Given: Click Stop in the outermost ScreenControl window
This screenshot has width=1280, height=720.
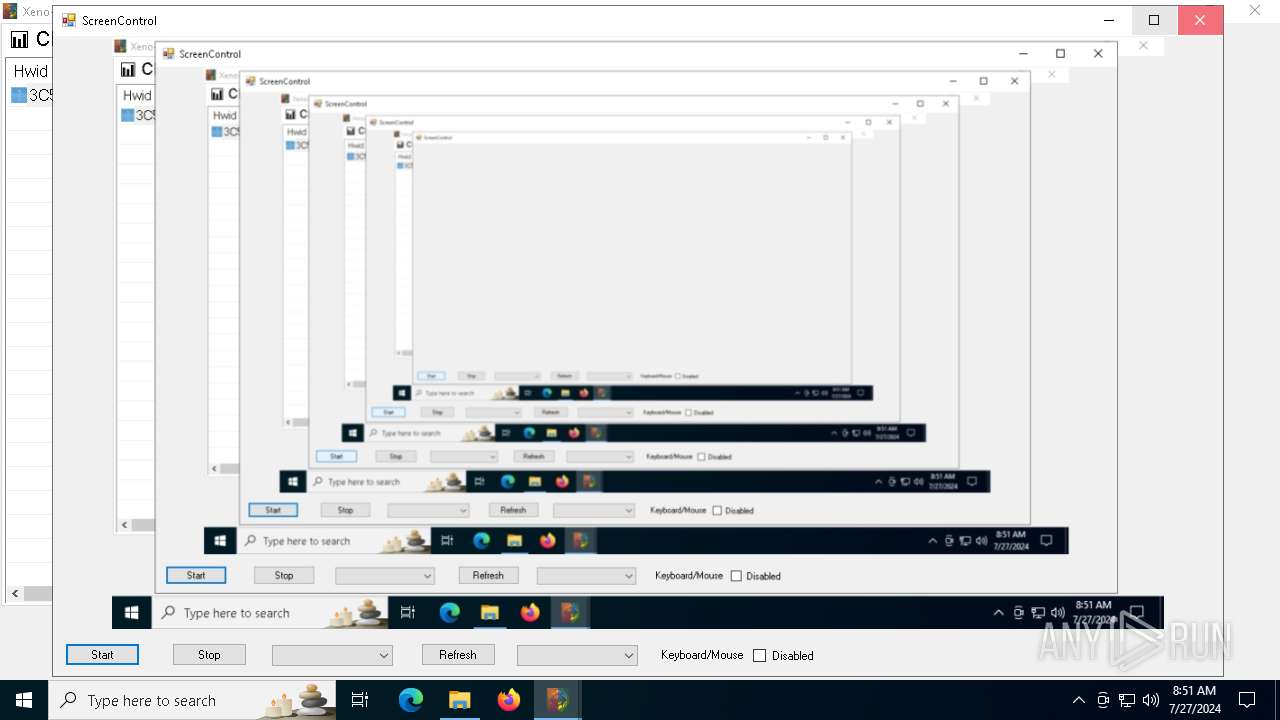Looking at the screenshot, I should (x=209, y=655).
